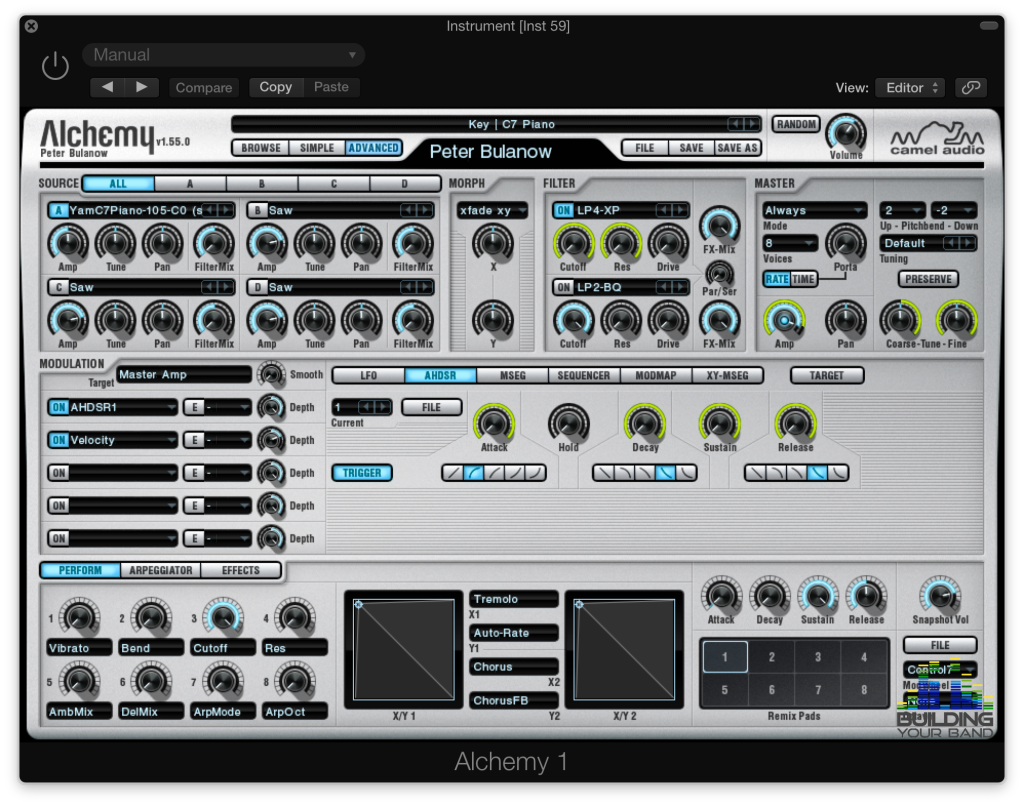Click the Master Amp knob

pos(784,319)
